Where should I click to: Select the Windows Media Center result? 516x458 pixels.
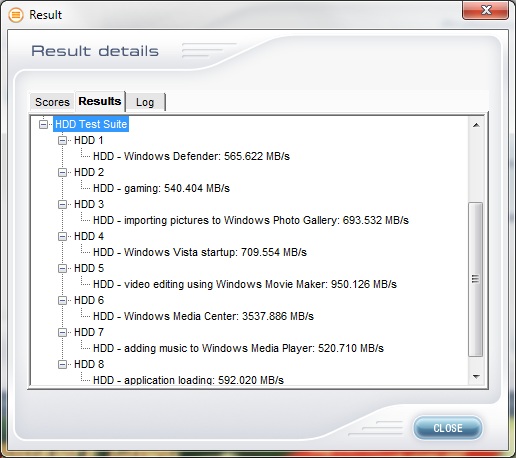203,316
